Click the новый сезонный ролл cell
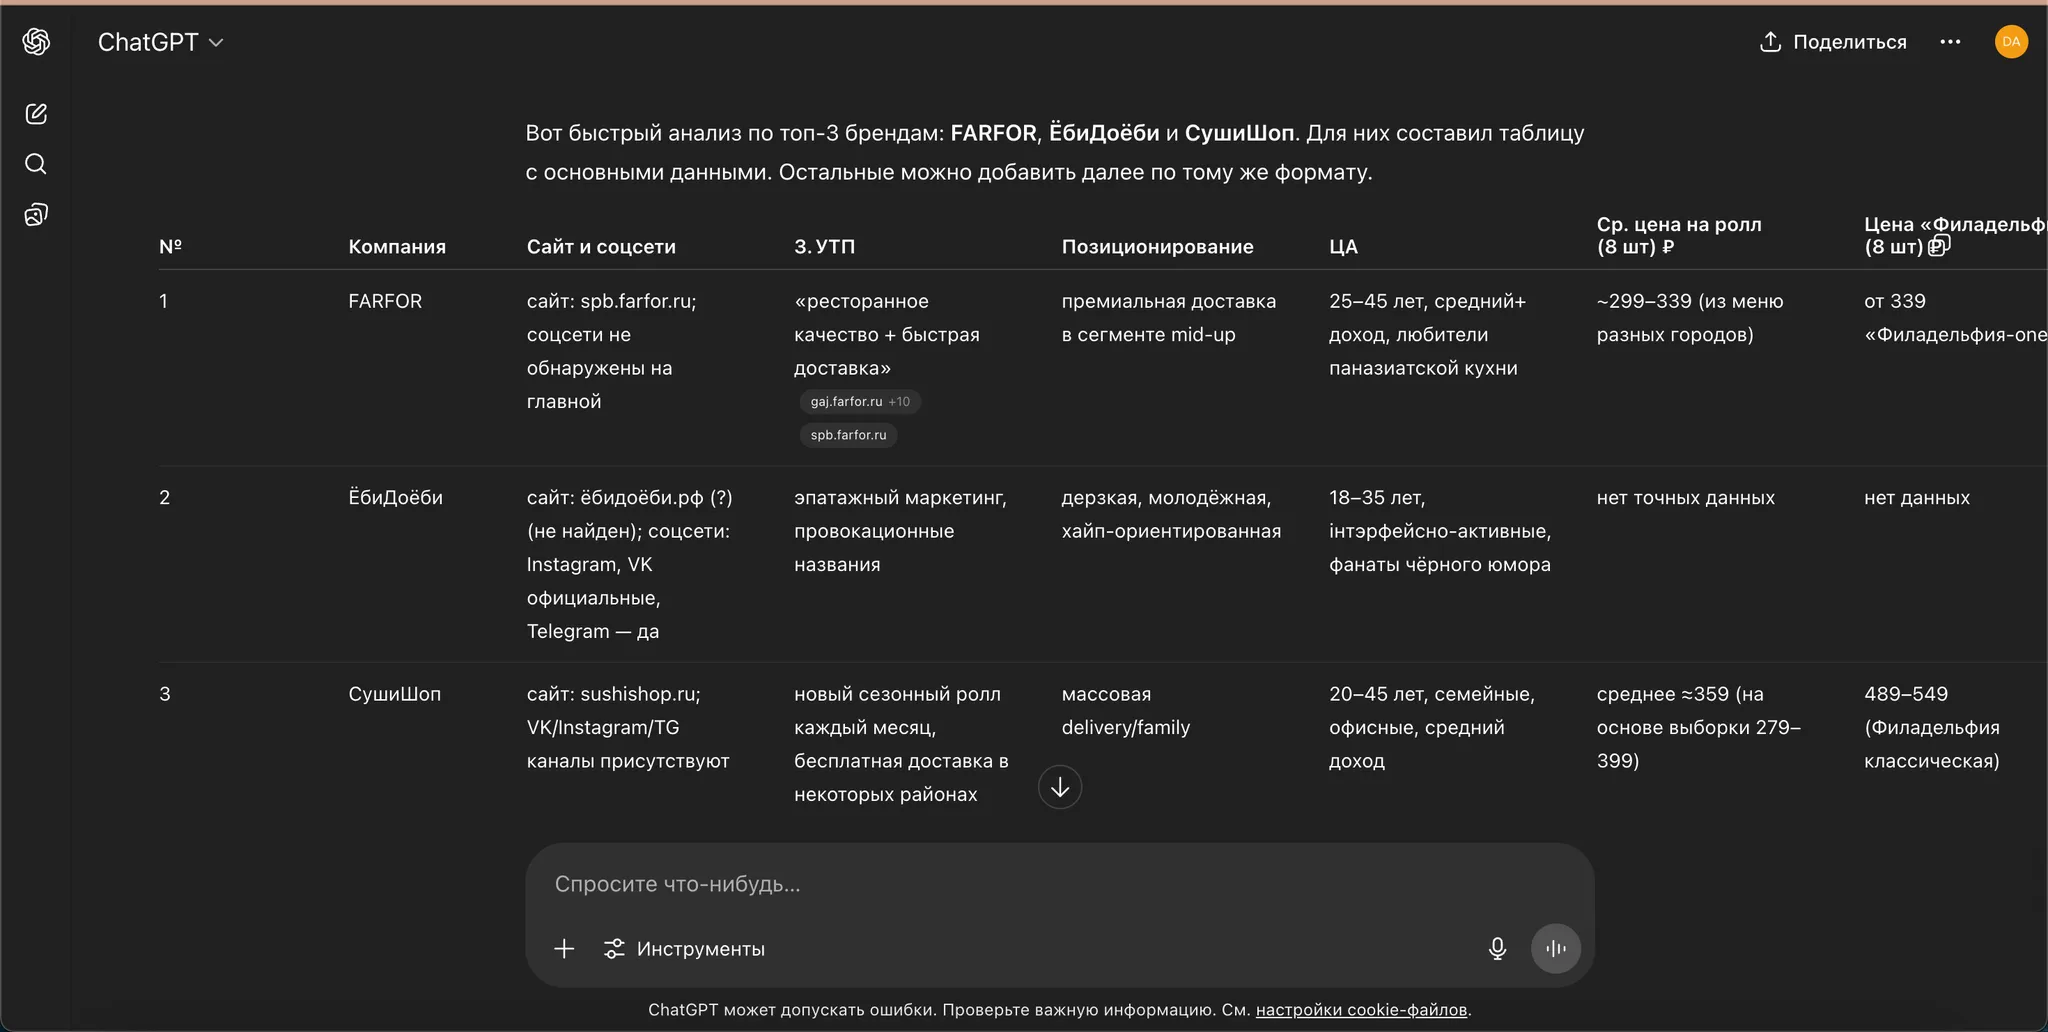This screenshot has width=2048, height=1032. 901,744
